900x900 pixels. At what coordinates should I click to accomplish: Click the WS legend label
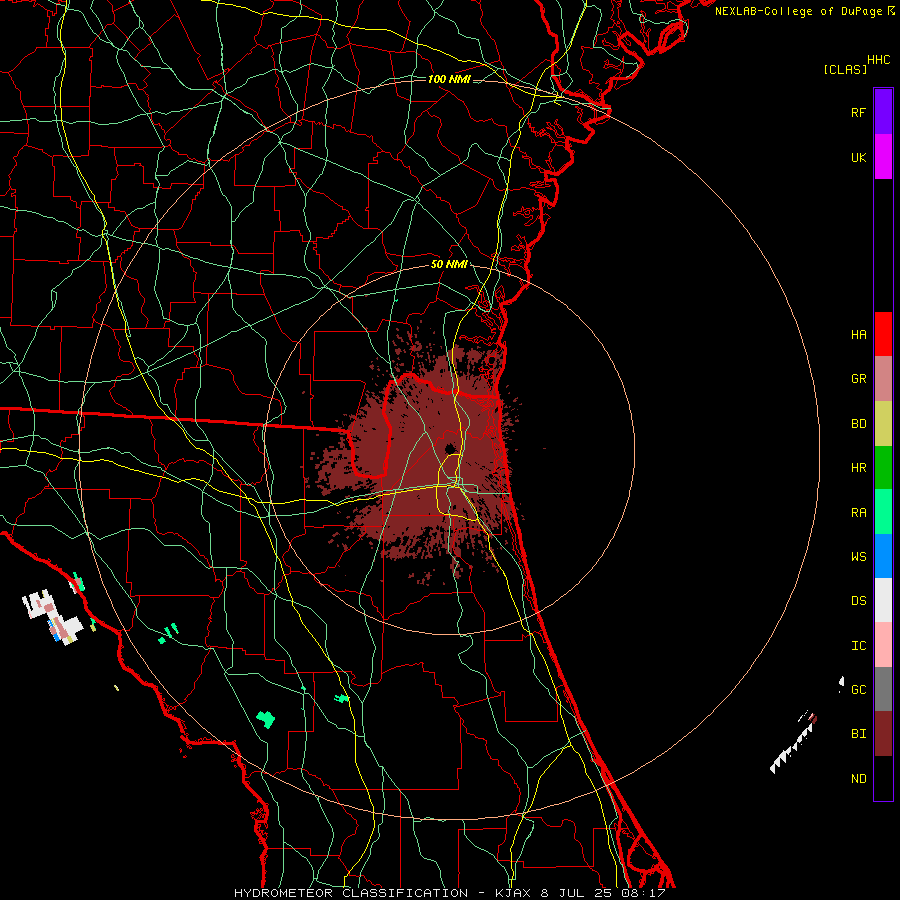tap(858, 557)
